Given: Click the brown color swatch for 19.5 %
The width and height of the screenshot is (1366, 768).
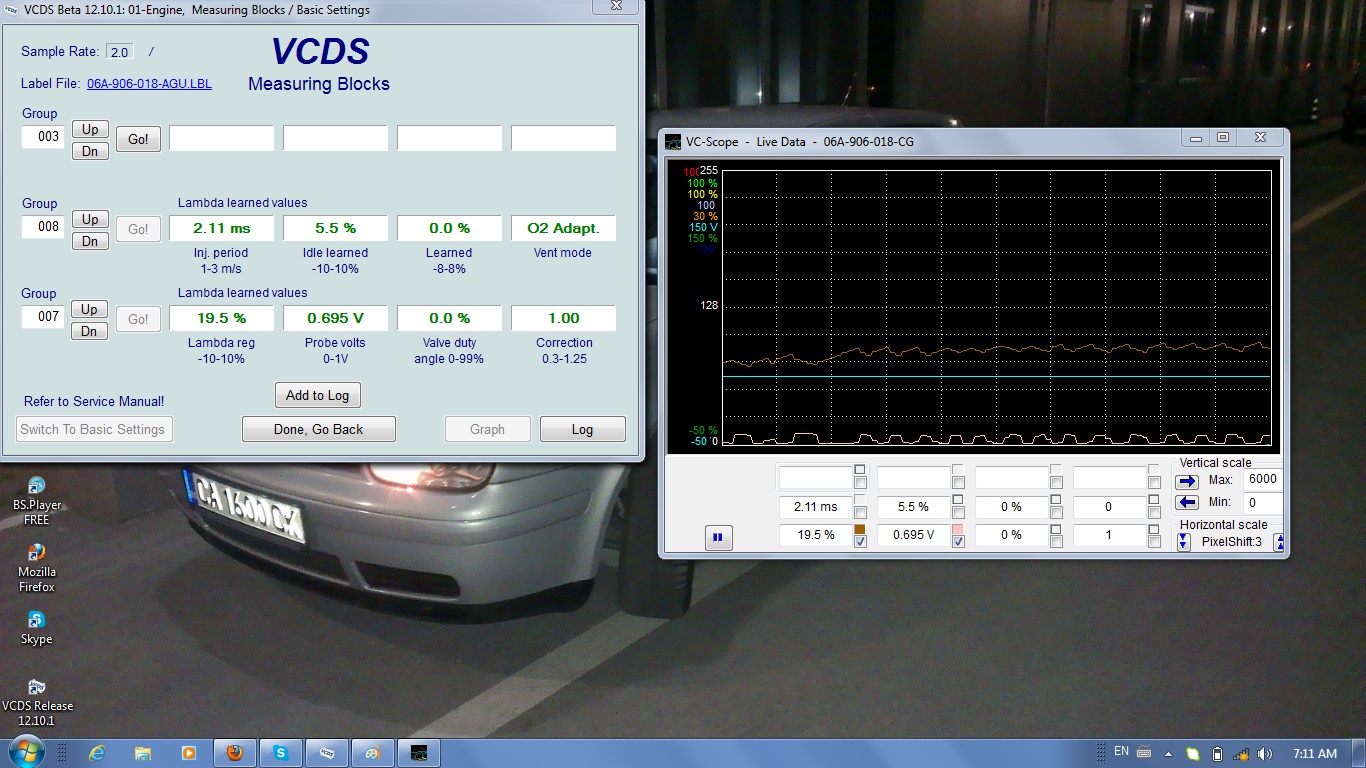Looking at the screenshot, I should pos(860,529).
